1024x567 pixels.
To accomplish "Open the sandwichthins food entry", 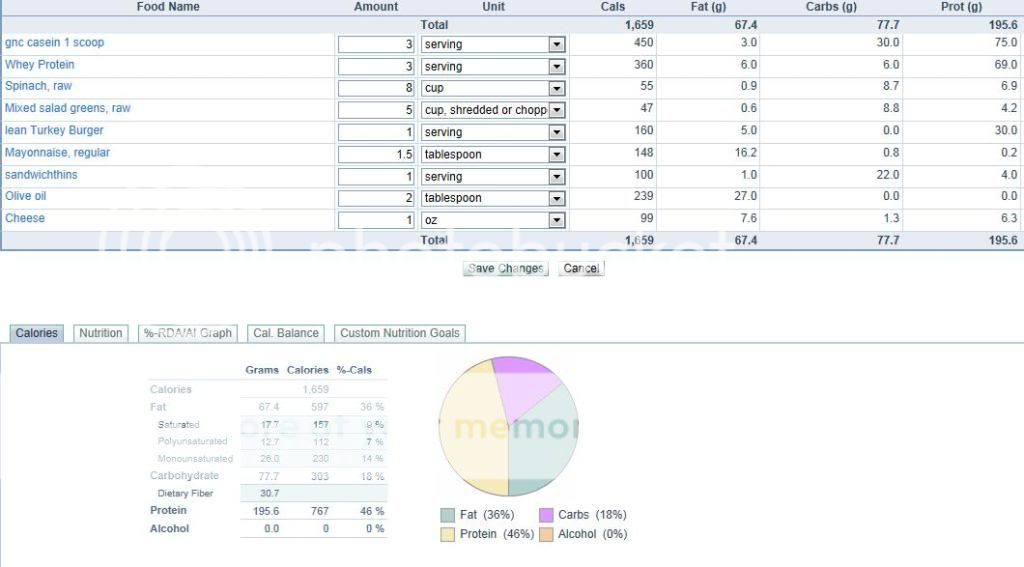I will pyautogui.click(x=43, y=175).
